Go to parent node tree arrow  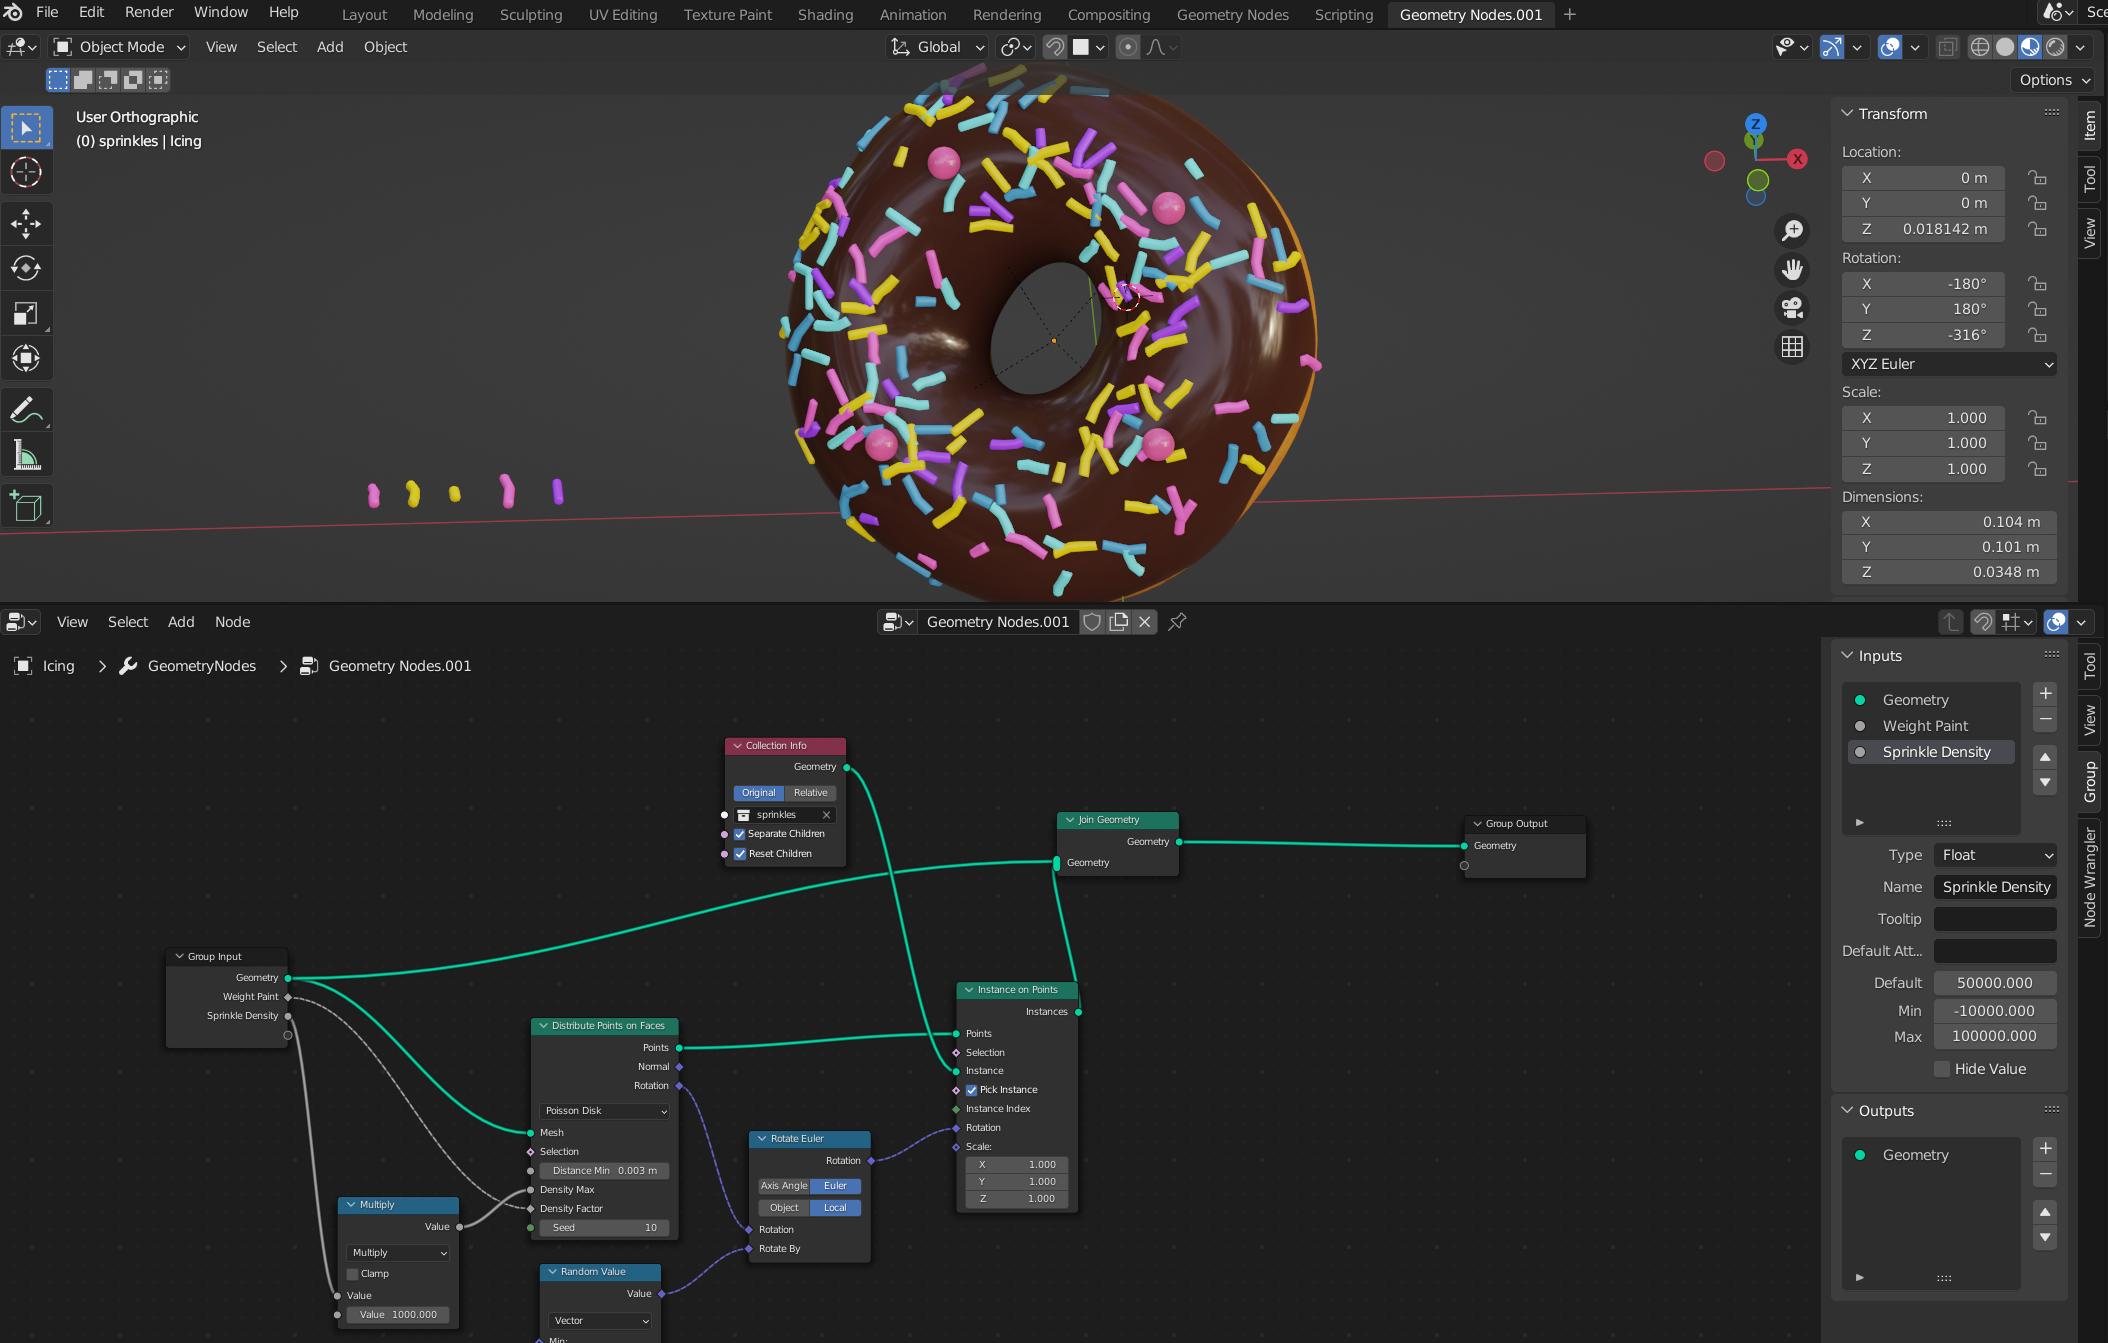click(x=1951, y=622)
